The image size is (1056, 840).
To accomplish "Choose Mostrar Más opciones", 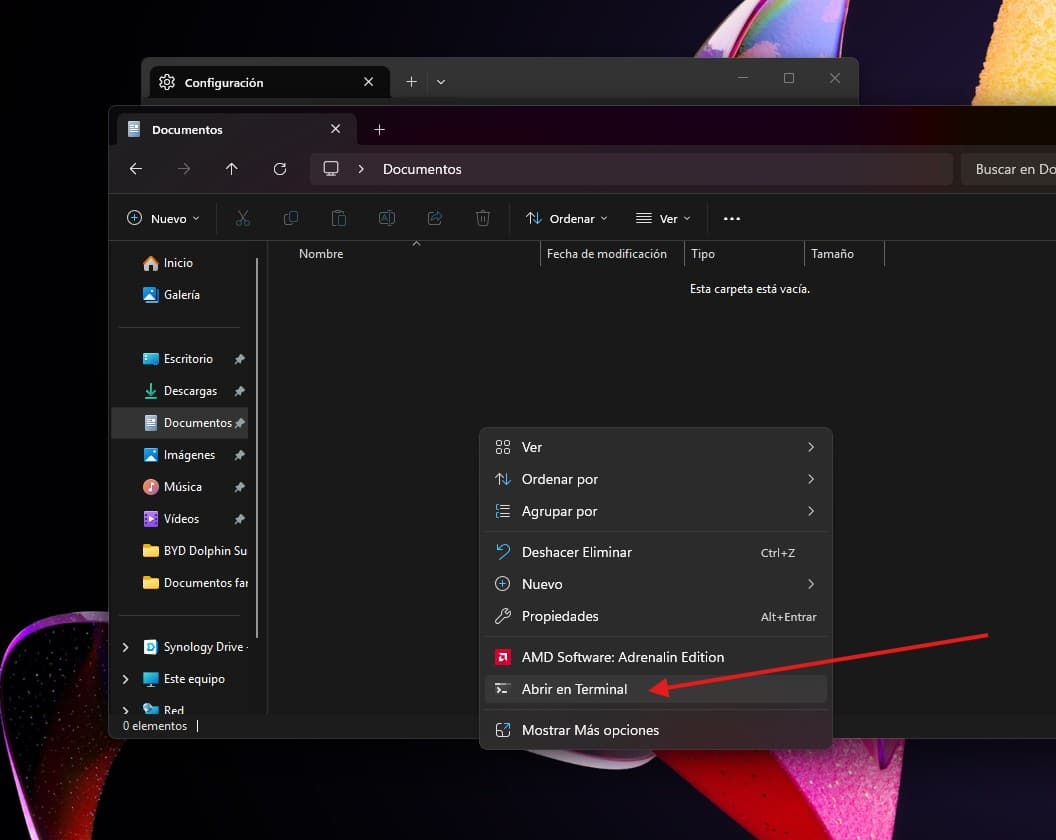I will 655,730.
